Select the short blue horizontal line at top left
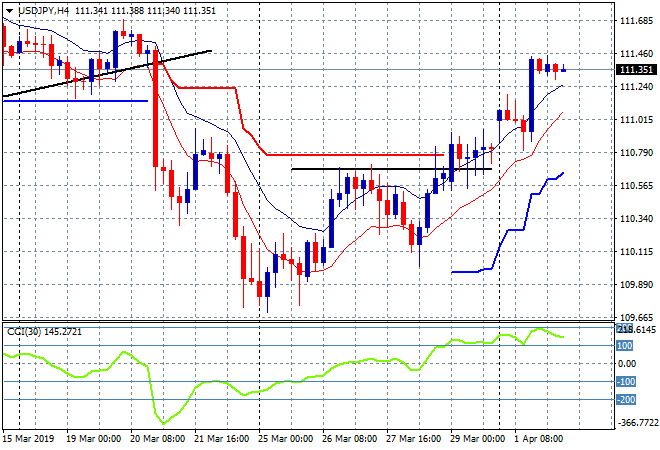660x450 pixels. 76,101
